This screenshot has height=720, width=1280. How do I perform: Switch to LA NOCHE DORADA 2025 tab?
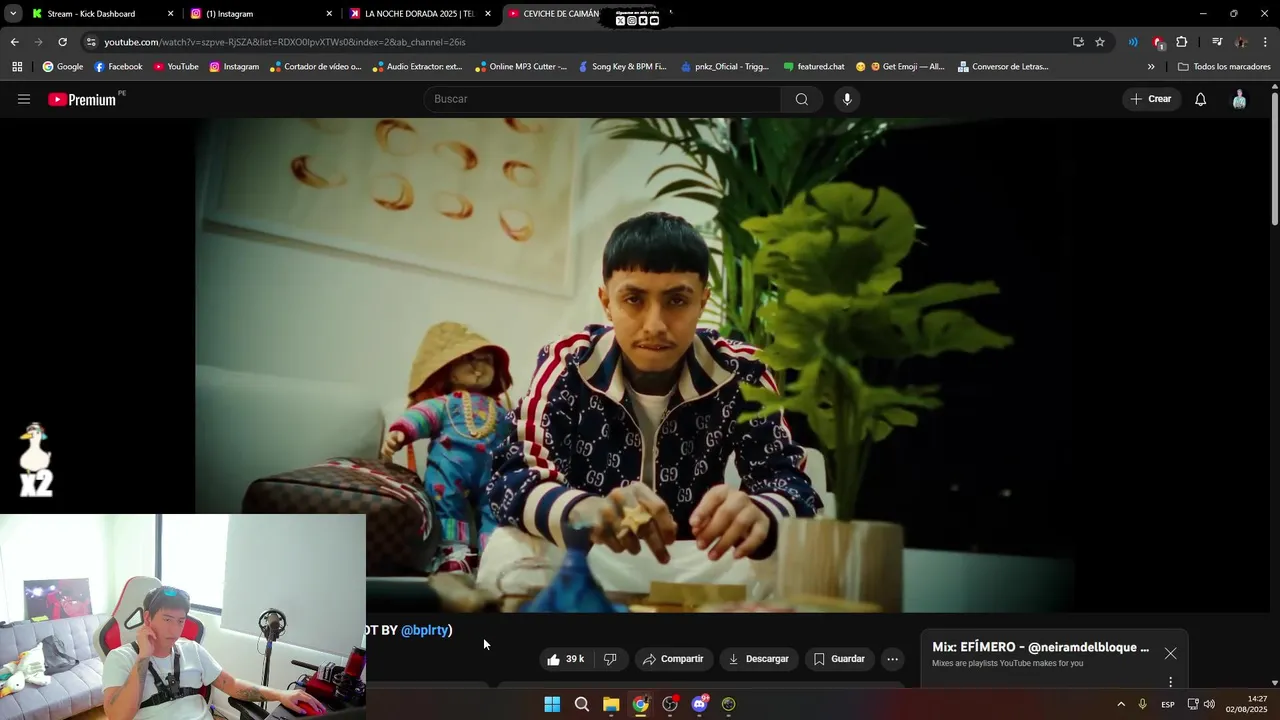pyautogui.click(x=419, y=14)
